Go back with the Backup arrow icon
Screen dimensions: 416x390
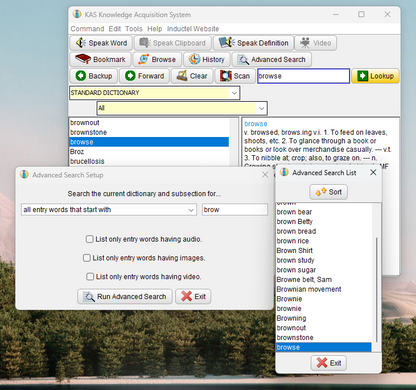[81, 76]
